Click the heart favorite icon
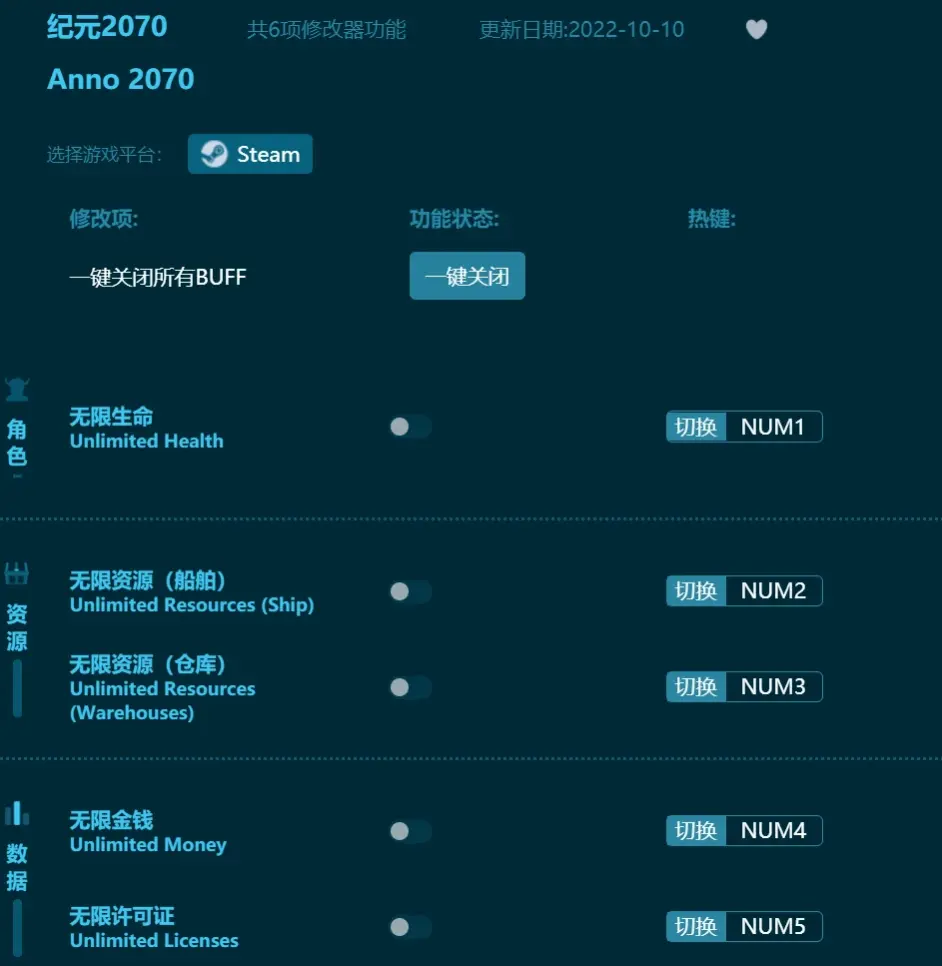Image resolution: width=942 pixels, height=966 pixels. (757, 30)
